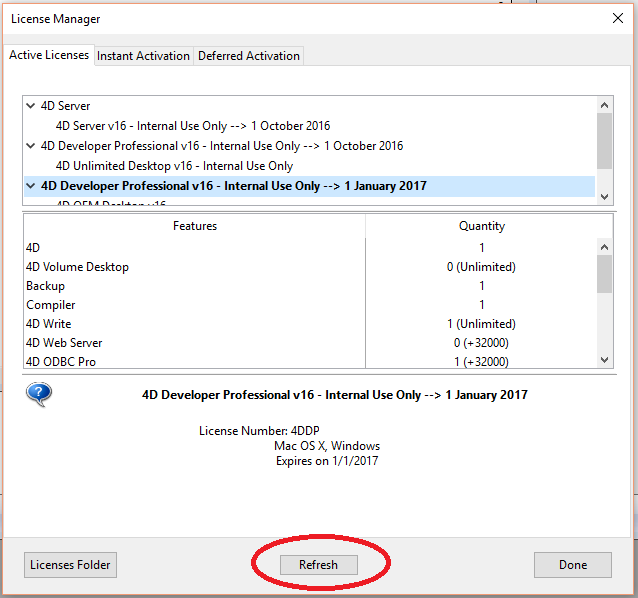
Task: Select the Active Licenses tab
Action: (49, 55)
